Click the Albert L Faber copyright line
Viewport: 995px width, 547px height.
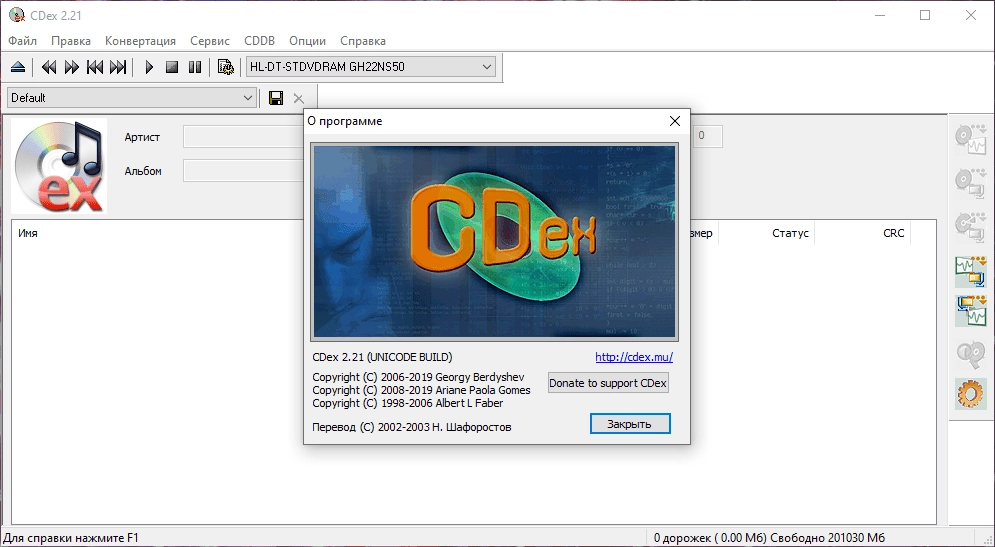(x=407, y=403)
